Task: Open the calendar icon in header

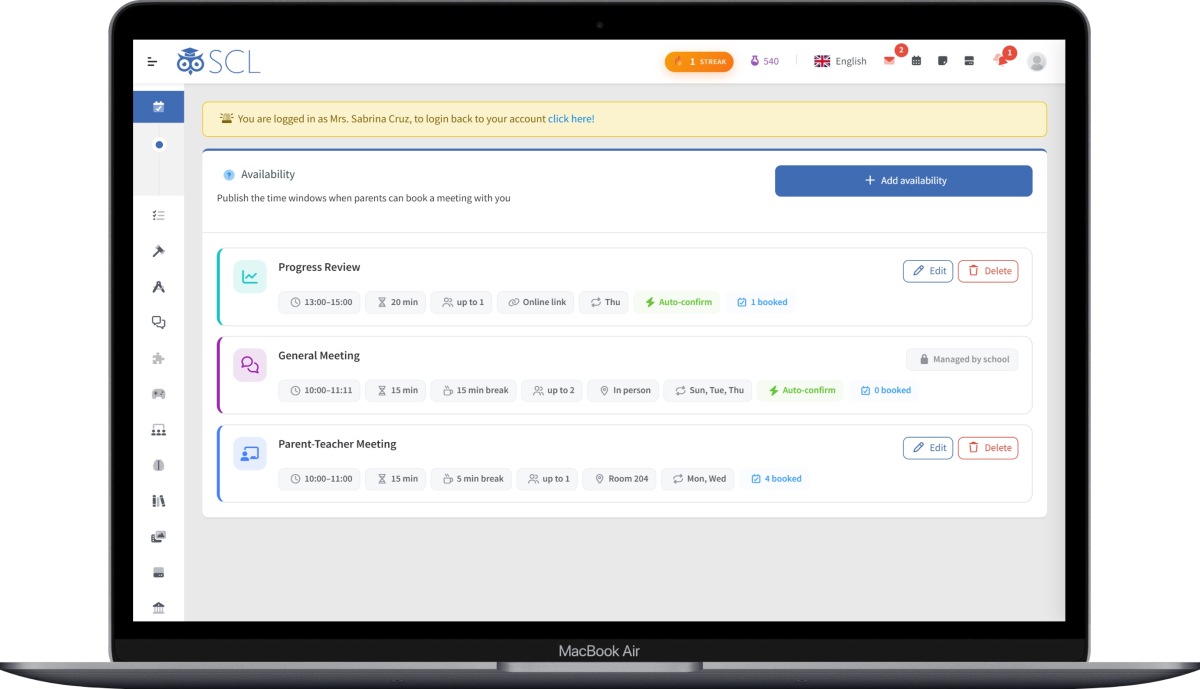Action: coord(916,61)
